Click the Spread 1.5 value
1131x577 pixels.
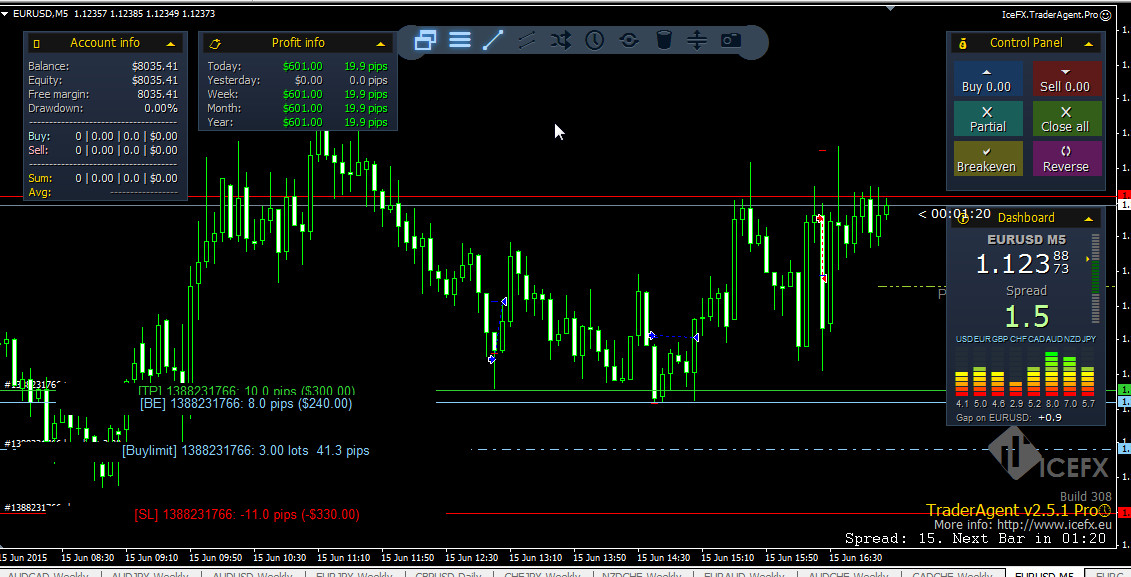(x=1027, y=317)
